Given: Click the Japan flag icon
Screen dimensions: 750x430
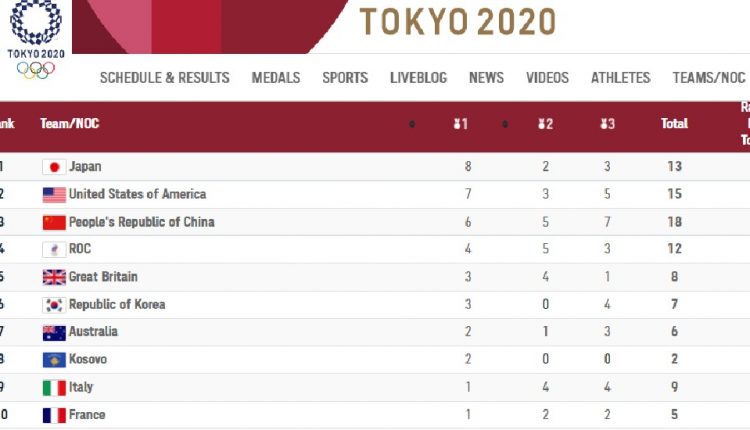Looking at the screenshot, I should tap(54, 167).
